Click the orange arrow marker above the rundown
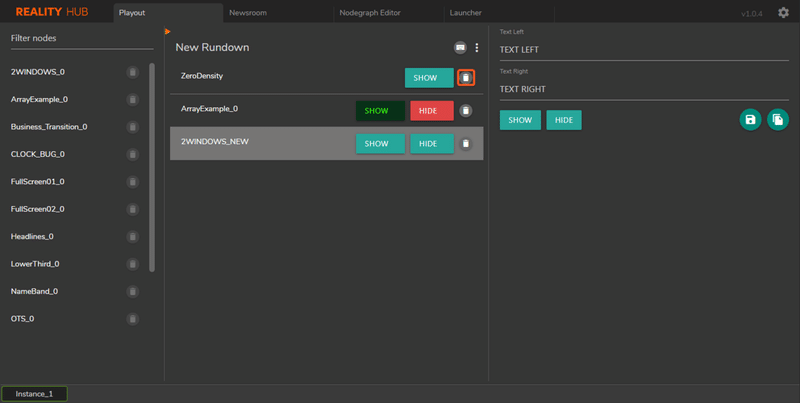This screenshot has width=800, height=403. pos(167,32)
